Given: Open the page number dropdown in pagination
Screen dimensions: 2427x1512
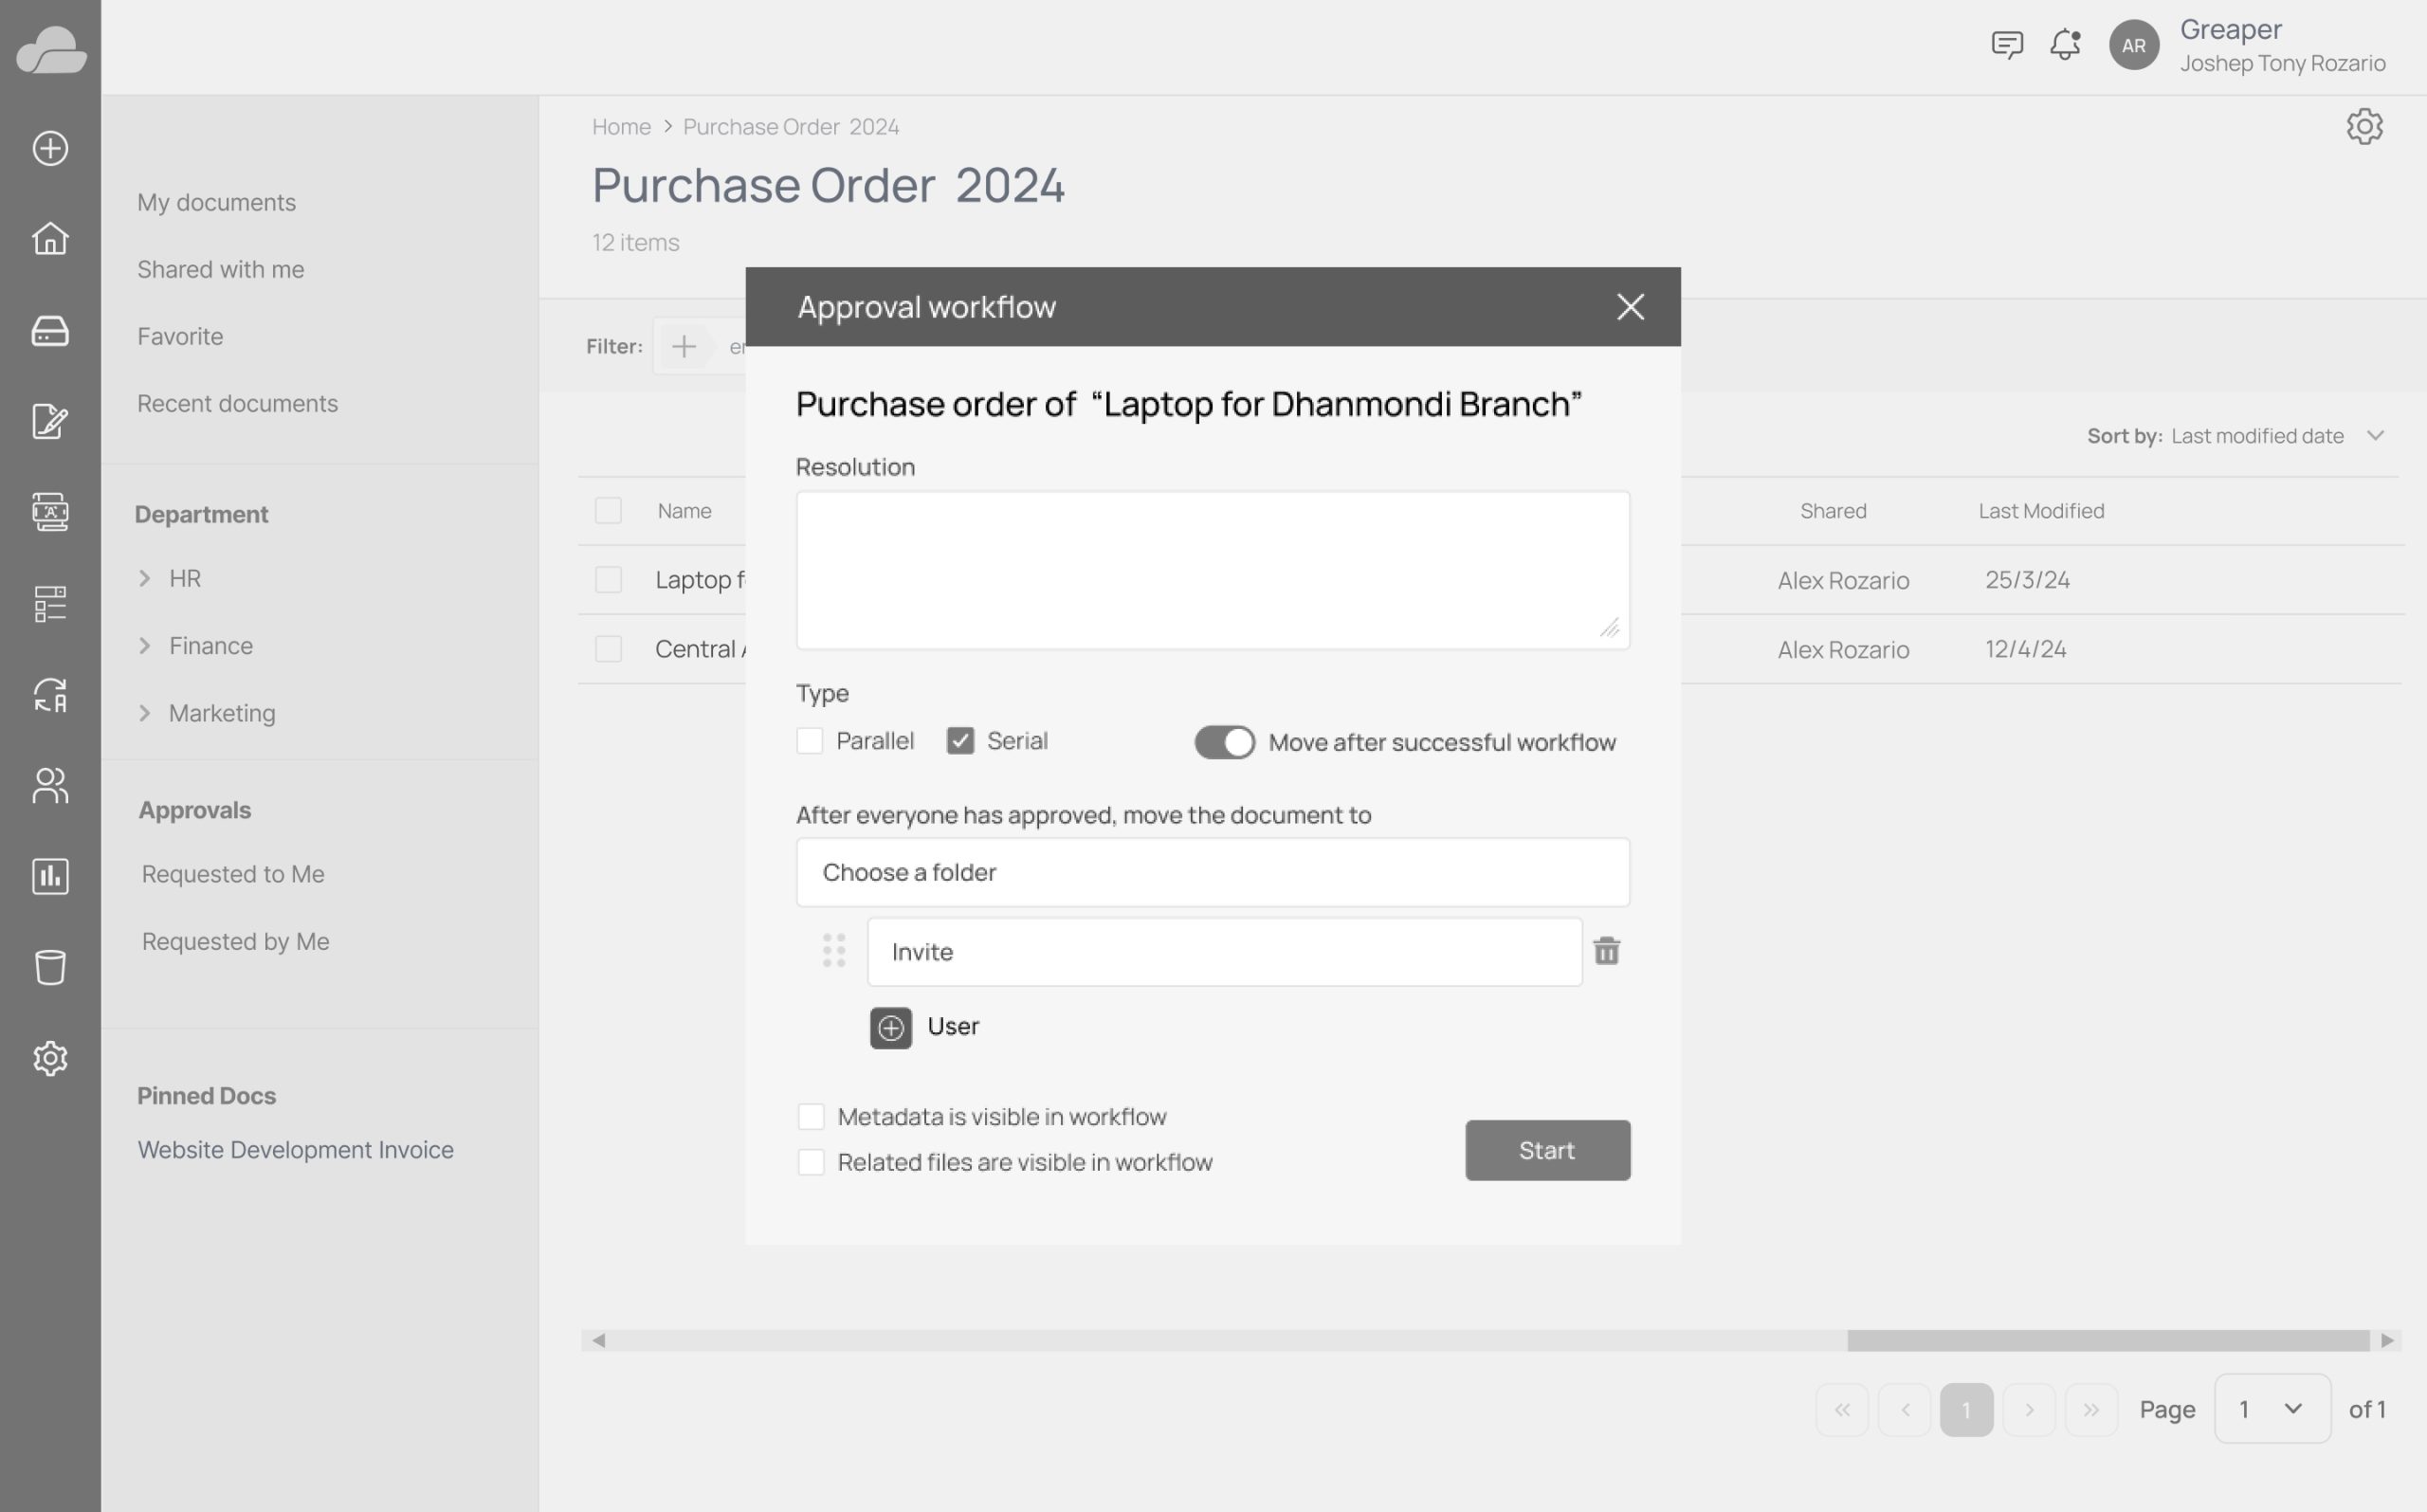Looking at the screenshot, I should pos(2272,1409).
